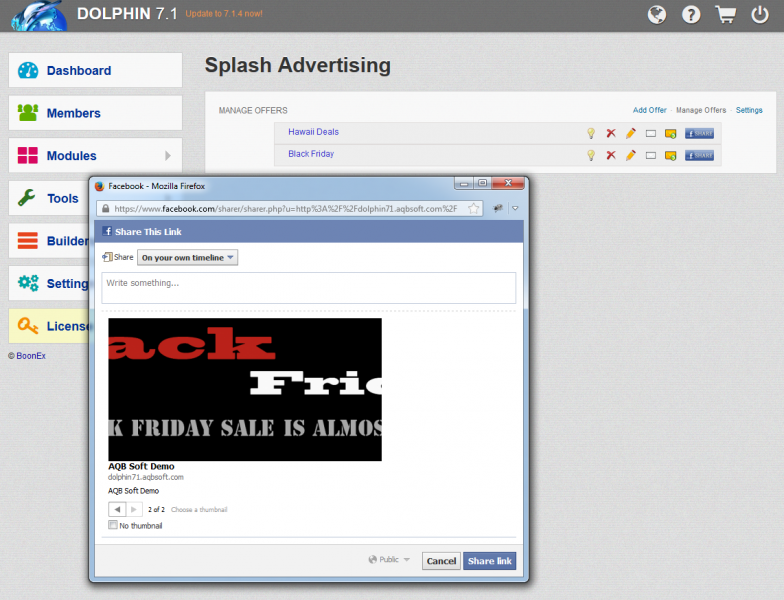
Task: Click the Tools wrench icon
Action: tap(27, 198)
